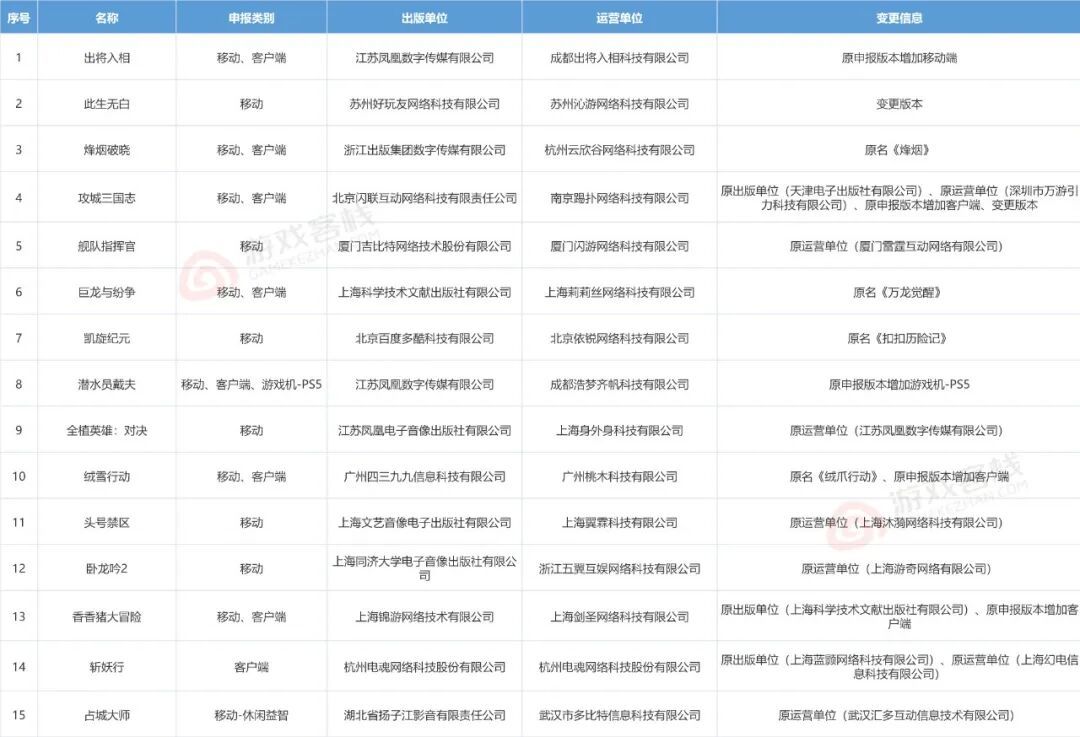Select the 移动-休闲益智 category cell
The width and height of the screenshot is (1080, 737).
point(251,716)
